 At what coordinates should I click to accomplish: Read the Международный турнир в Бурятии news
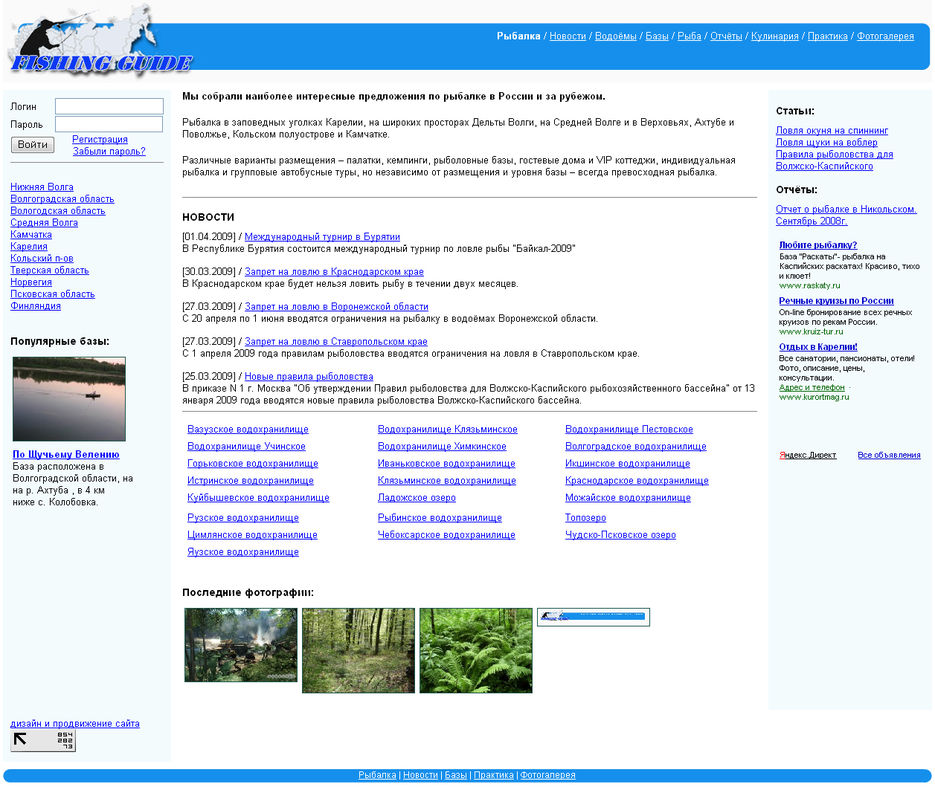click(322, 237)
